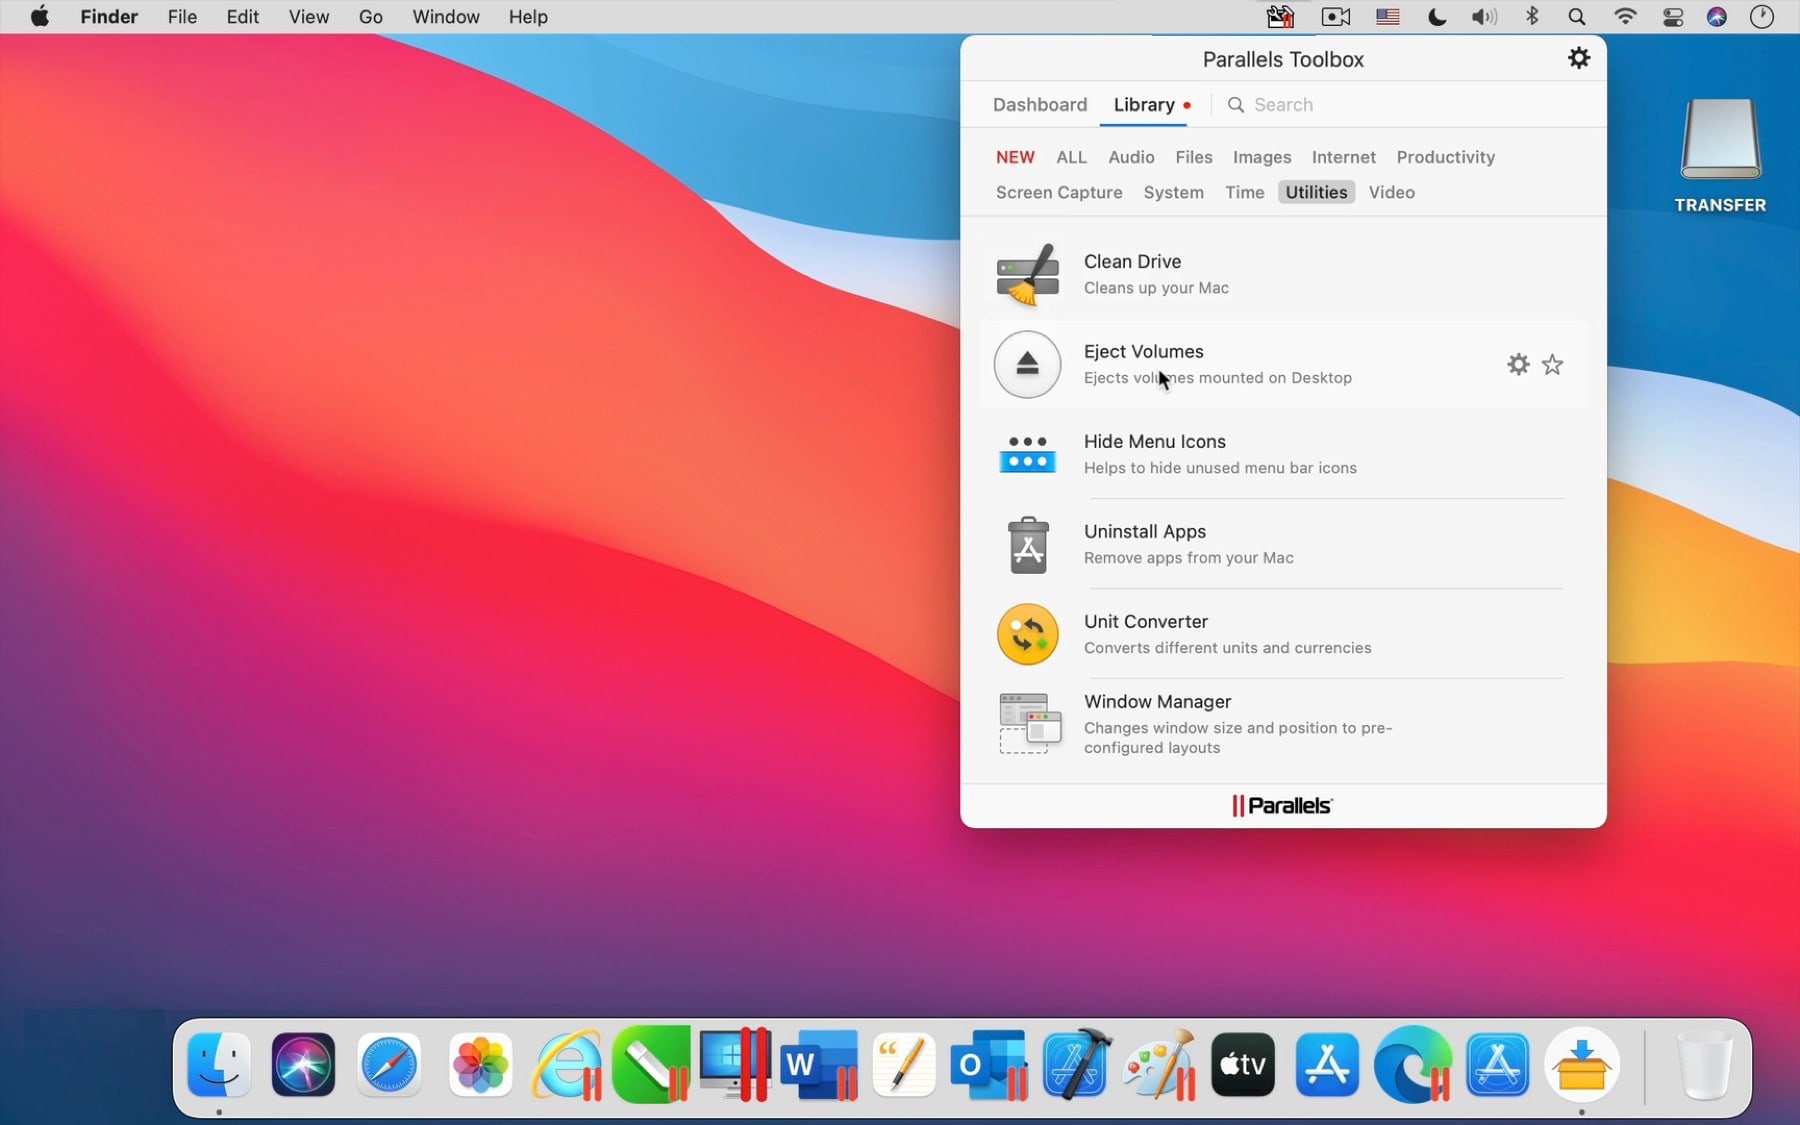1800x1125 pixels.
Task: Open Eject Volumes settings gear
Action: pyautogui.click(x=1518, y=365)
